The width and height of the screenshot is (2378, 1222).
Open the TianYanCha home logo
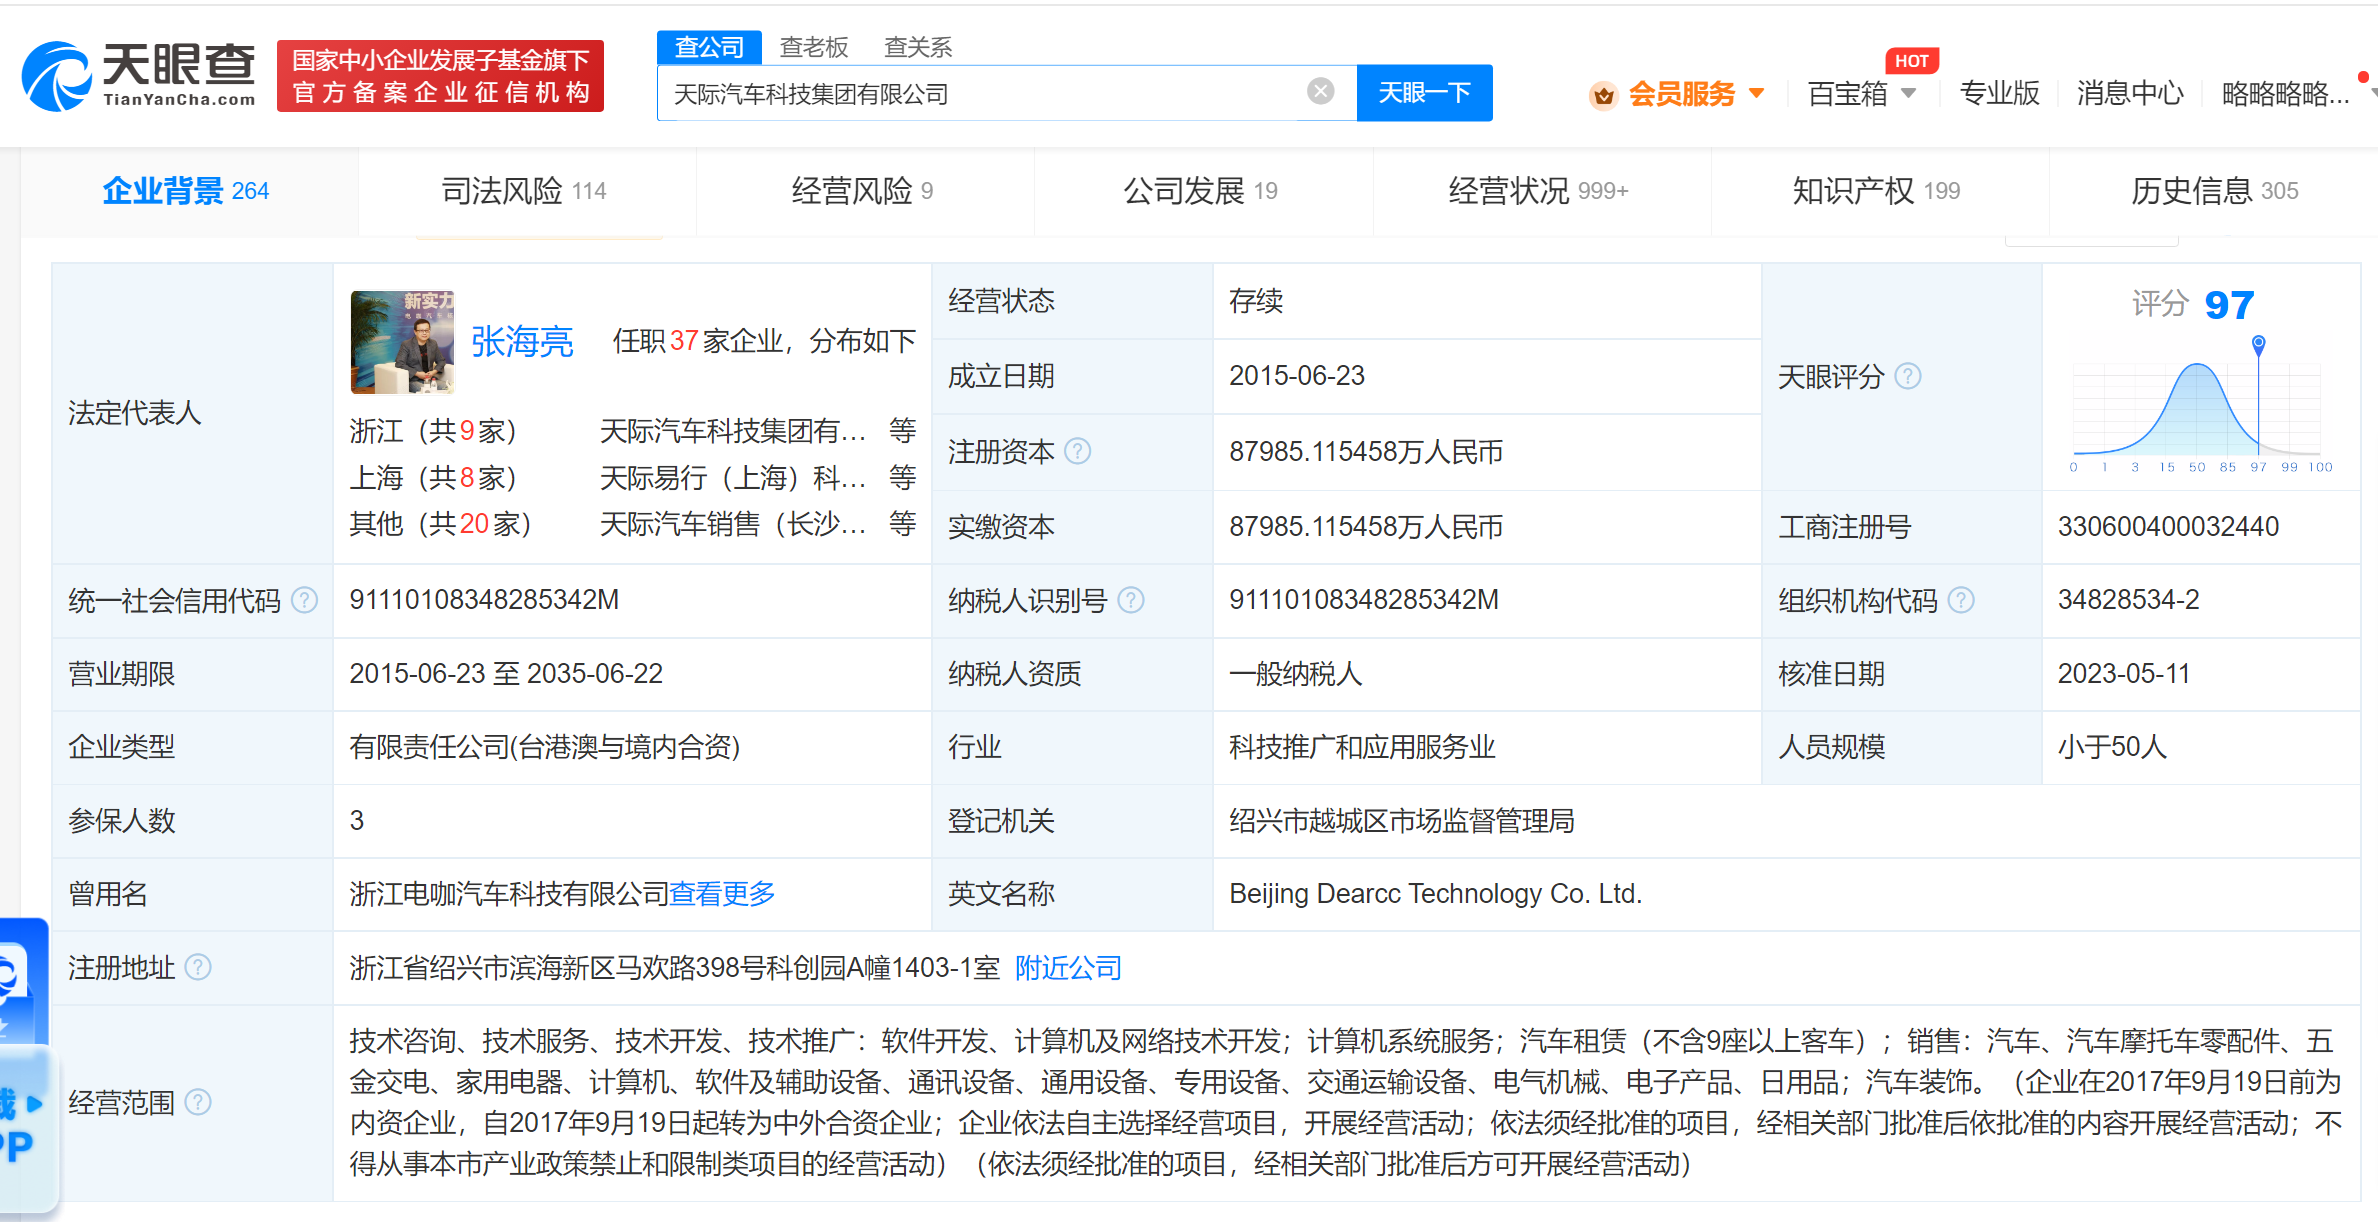tap(139, 76)
